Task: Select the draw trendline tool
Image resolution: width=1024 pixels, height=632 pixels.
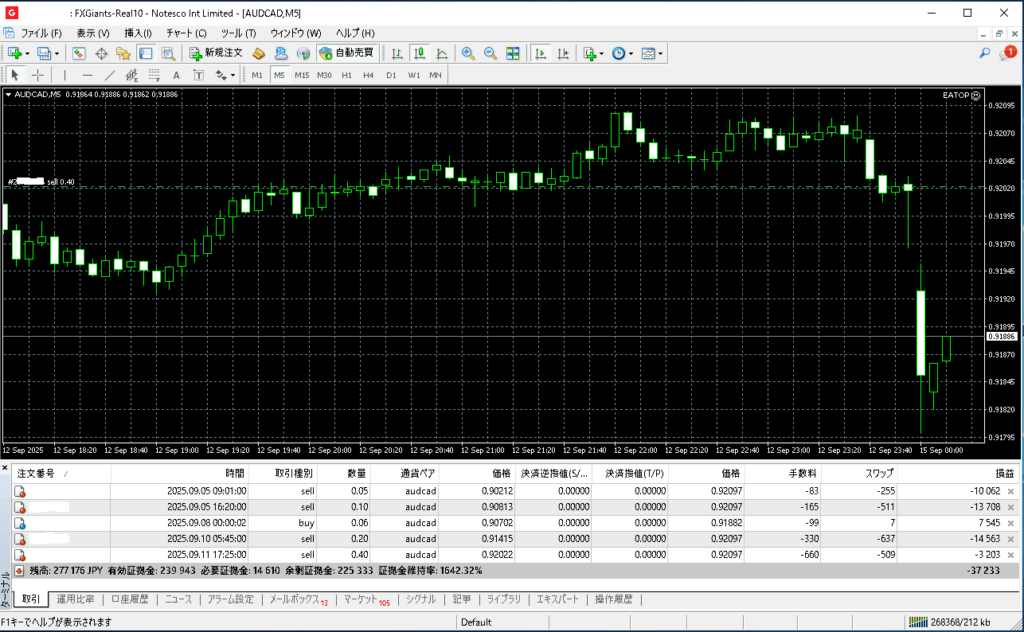Action: (109, 75)
